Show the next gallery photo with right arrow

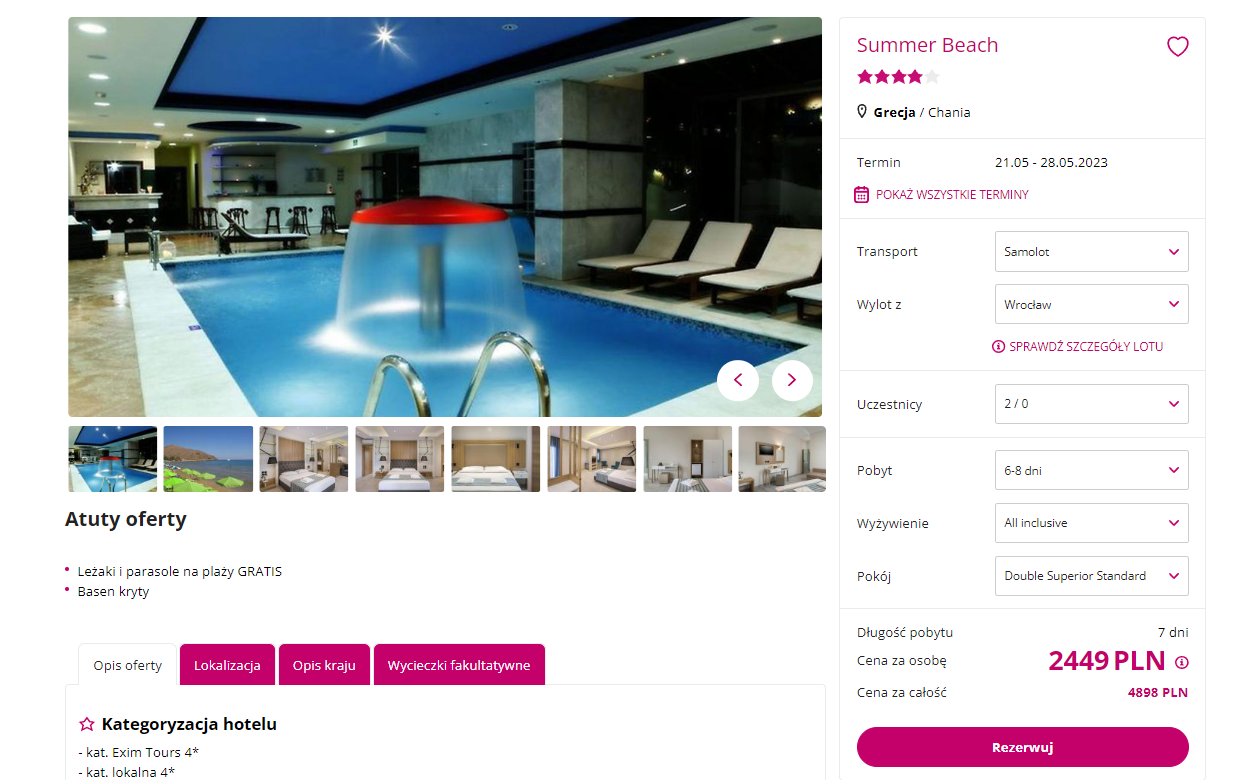click(792, 380)
